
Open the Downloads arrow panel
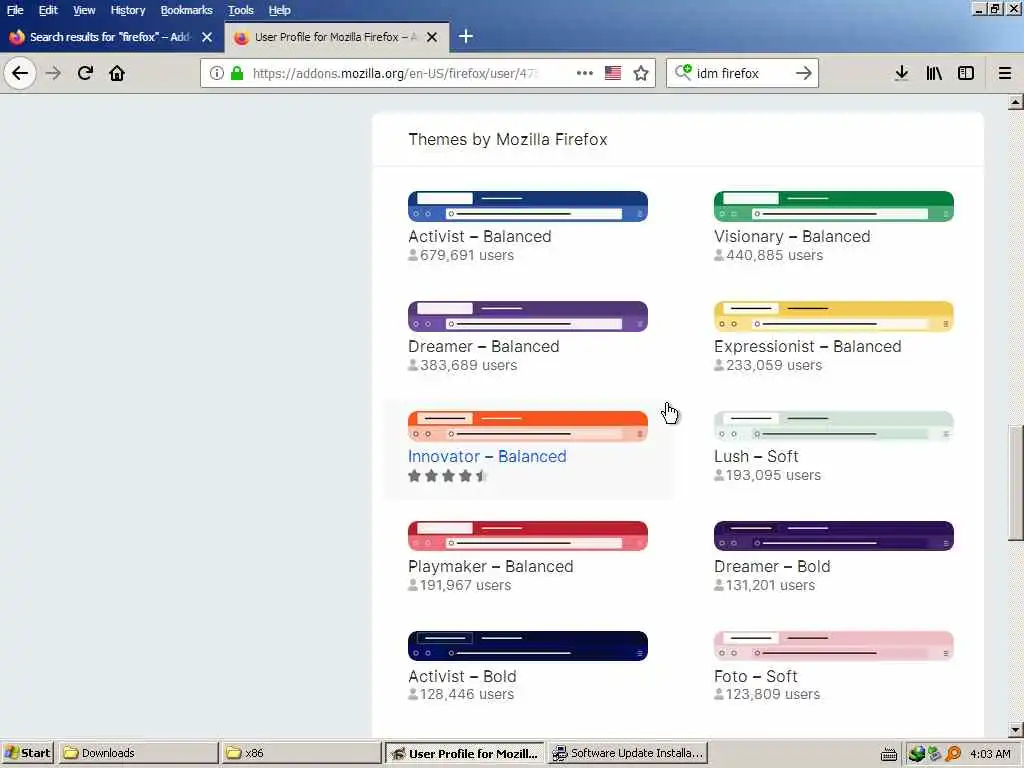(x=901, y=73)
